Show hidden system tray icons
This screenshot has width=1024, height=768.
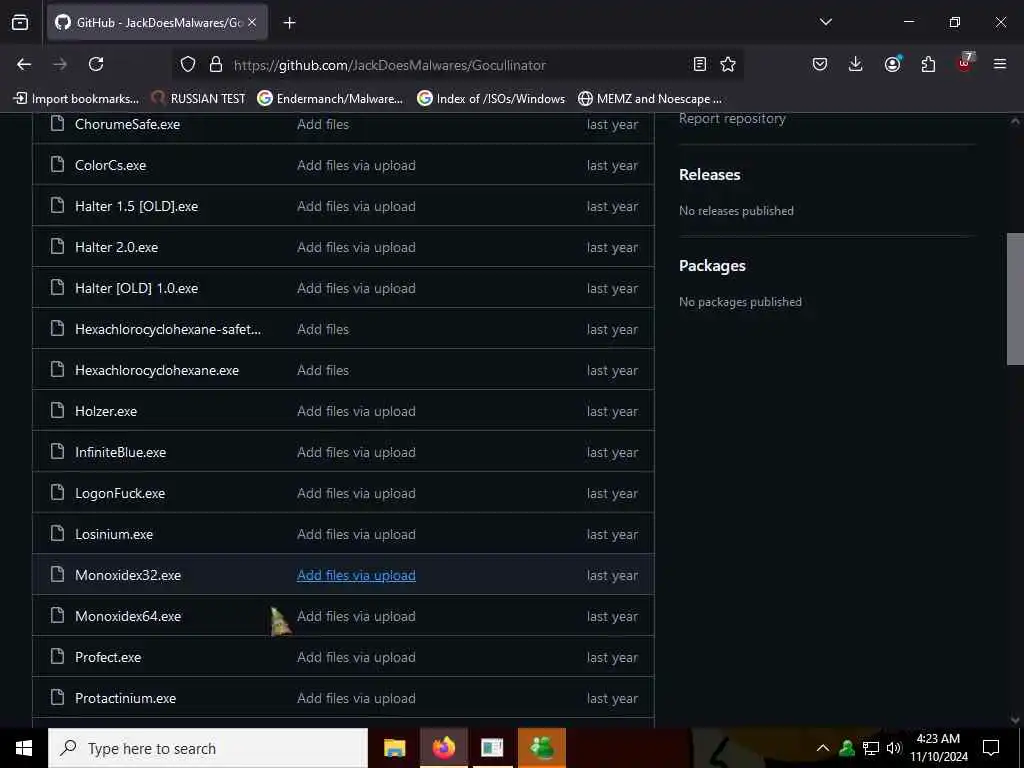(x=823, y=748)
